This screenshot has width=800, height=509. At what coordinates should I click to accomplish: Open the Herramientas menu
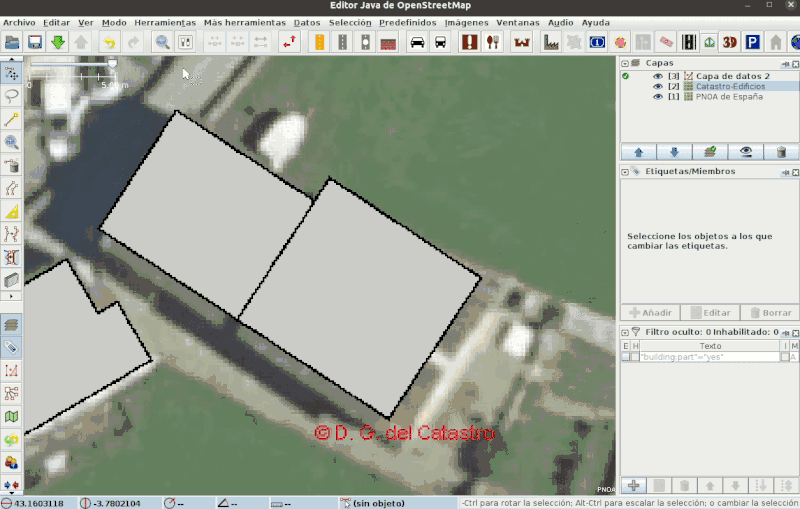(x=165, y=22)
